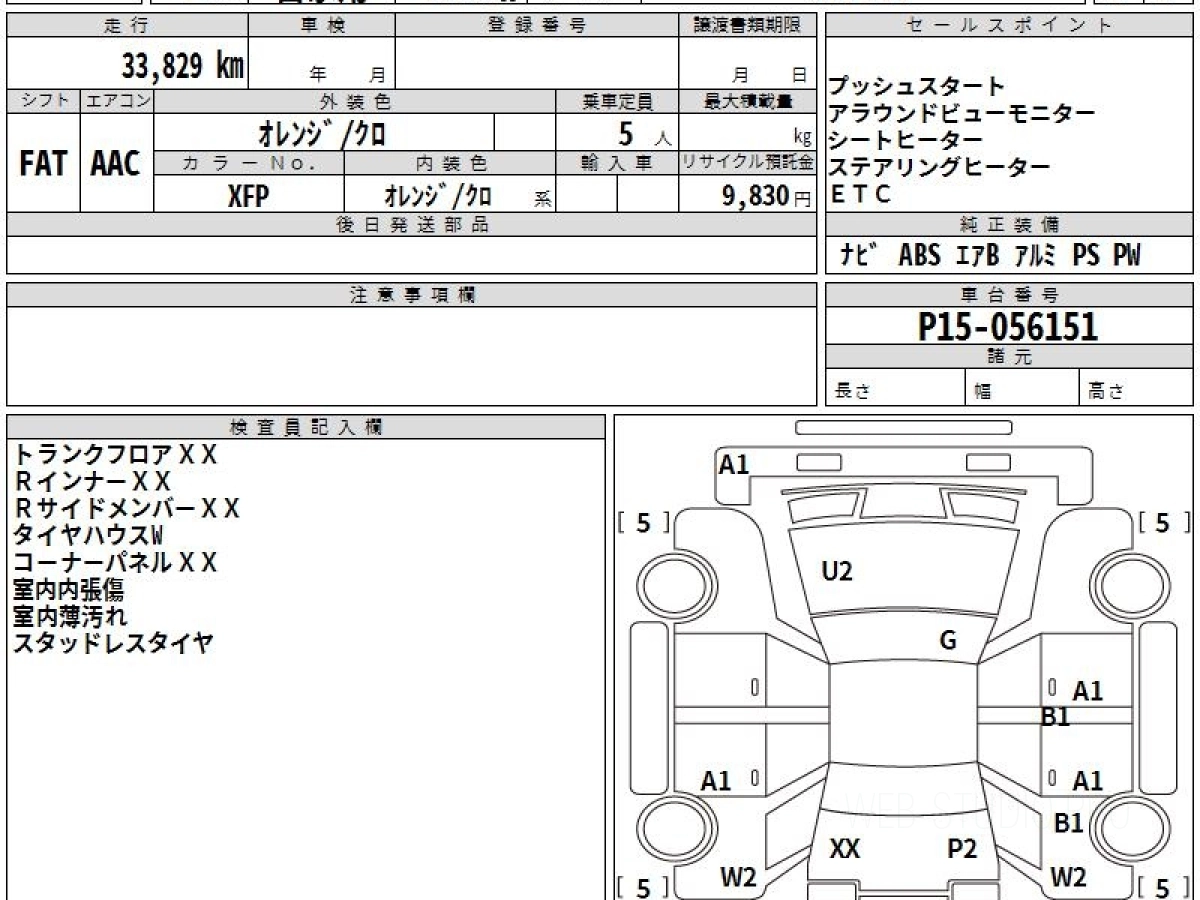The width and height of the screenshot is (1200, 900).
Task: Click the 車台番号 header
Action: (x=1009, y=295)
